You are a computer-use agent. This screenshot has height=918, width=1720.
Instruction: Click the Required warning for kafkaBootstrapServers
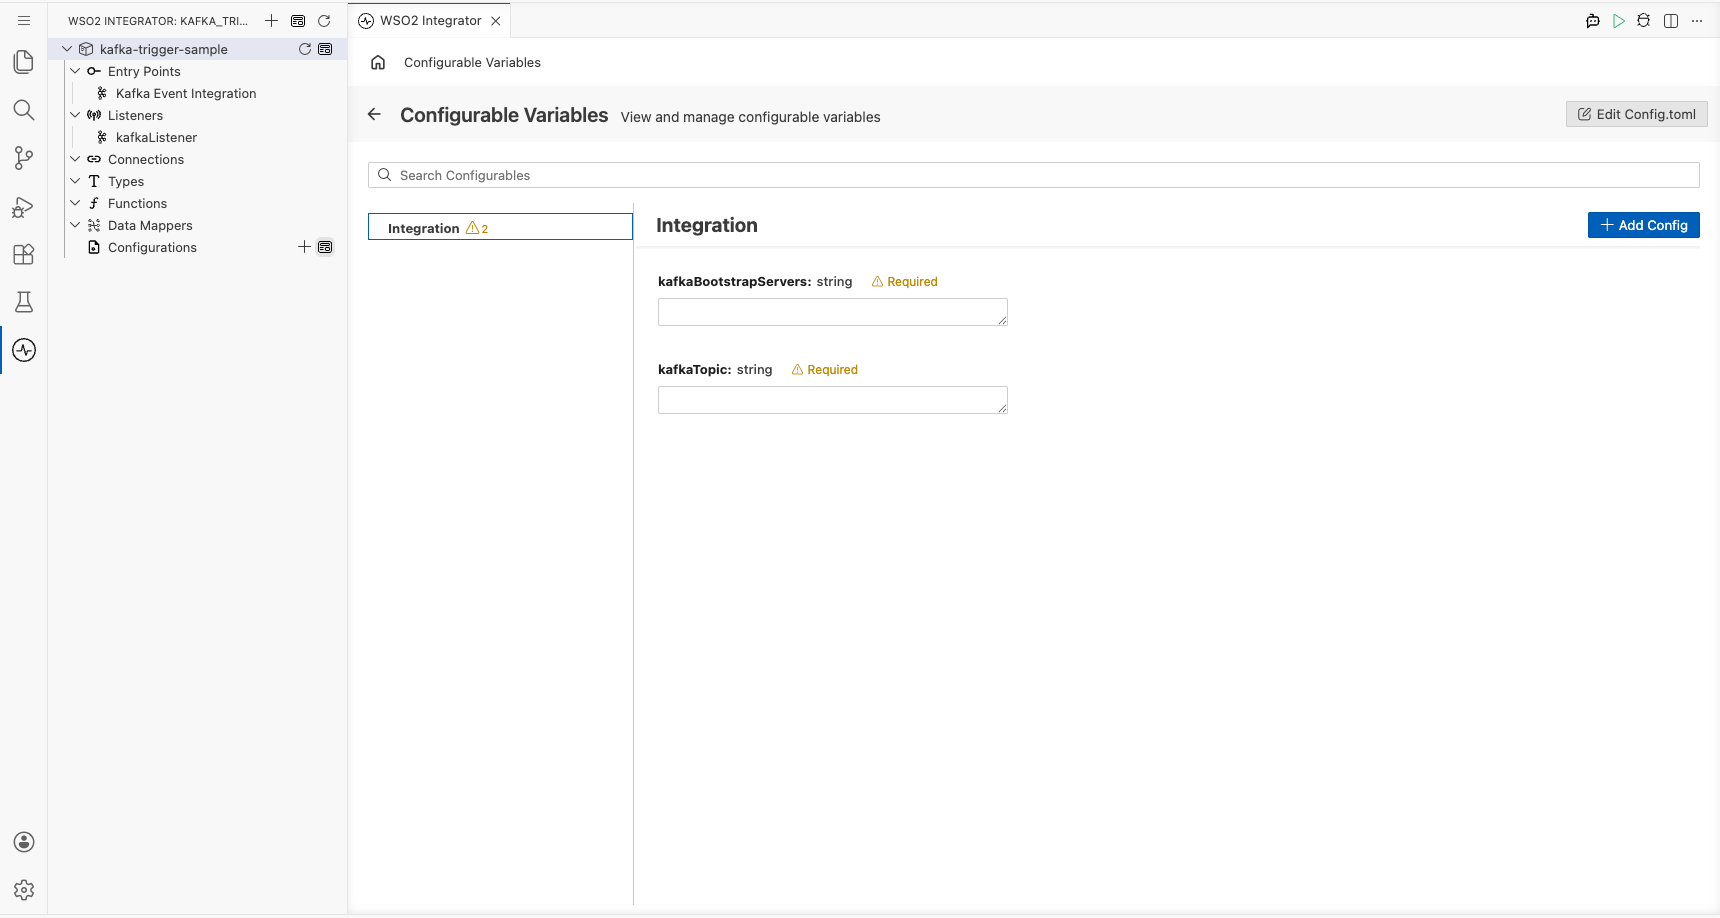pyautogui.click(x=904, y=282)
